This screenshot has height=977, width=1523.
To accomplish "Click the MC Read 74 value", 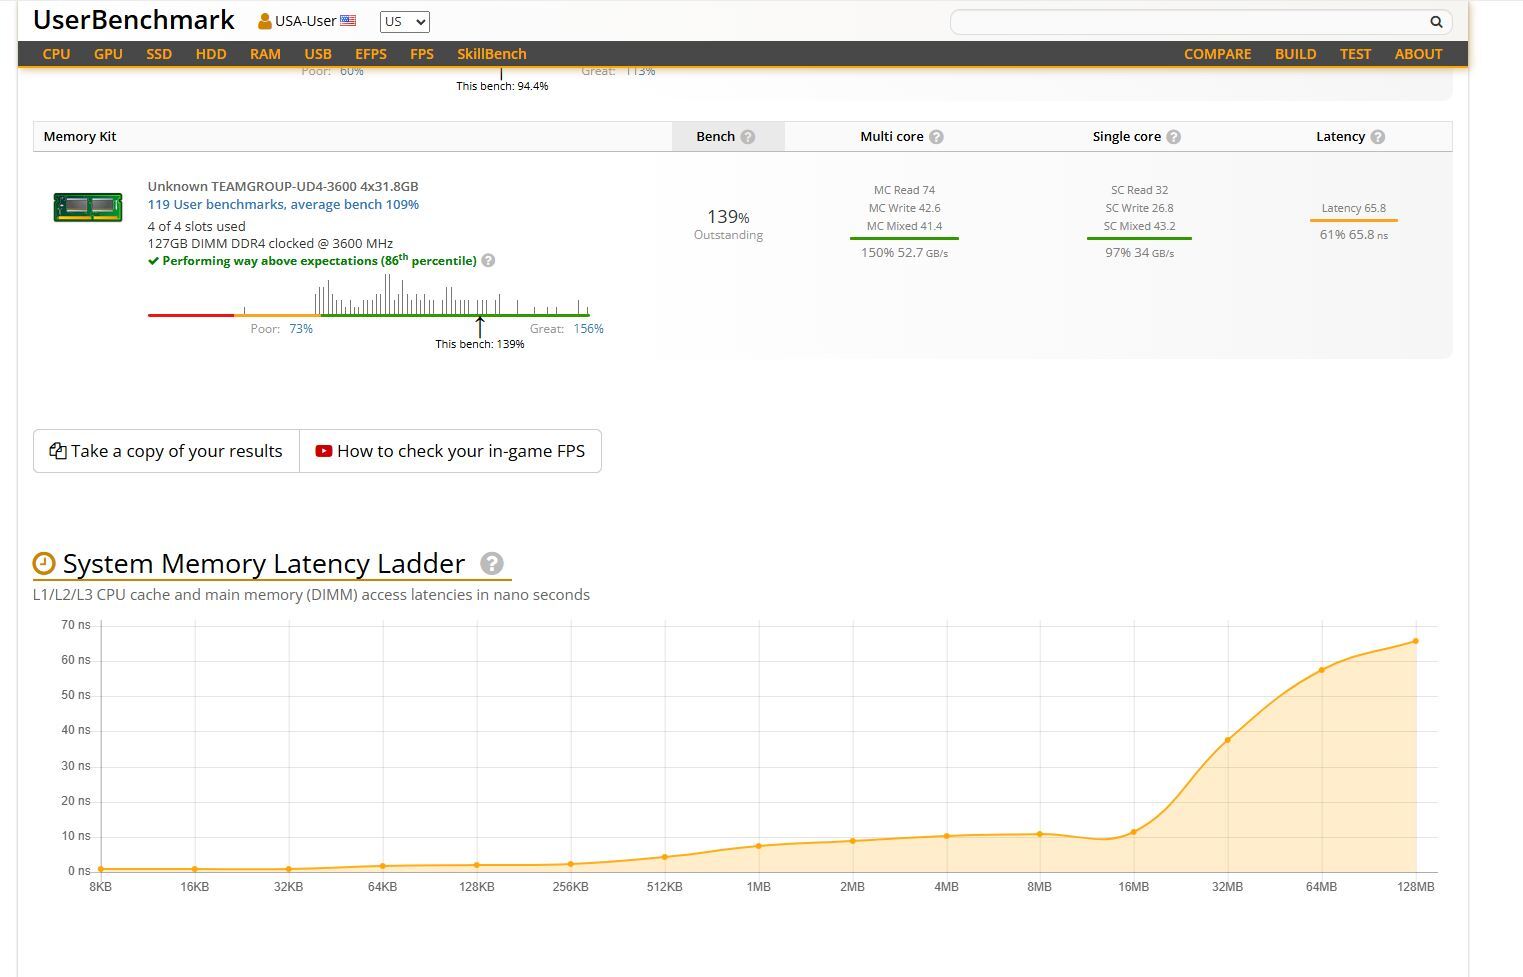I will coord(904,190).
